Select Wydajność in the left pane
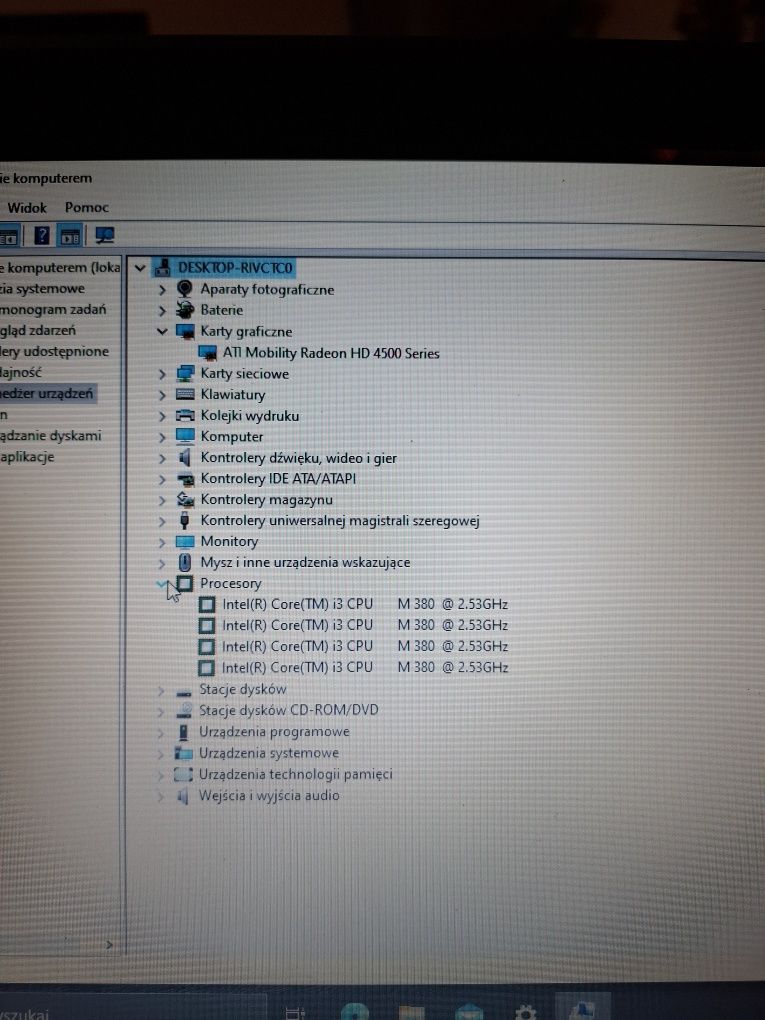This screenshot has height=1020, width=765. (21, 373)
